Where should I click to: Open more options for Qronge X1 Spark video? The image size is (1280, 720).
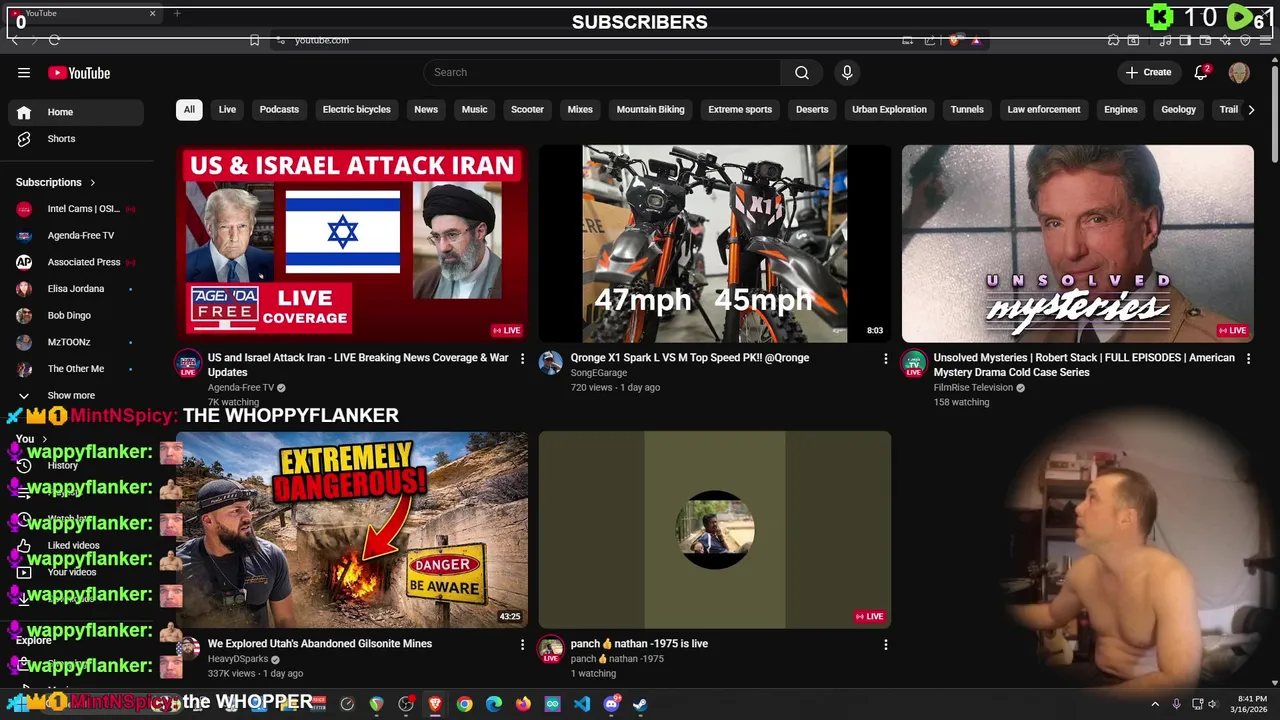coord(885,358)
